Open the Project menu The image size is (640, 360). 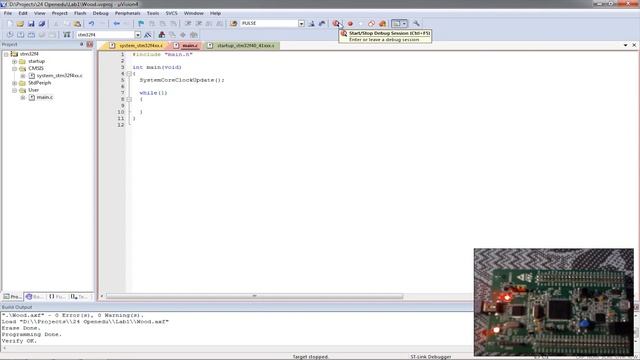coord(60,13)
